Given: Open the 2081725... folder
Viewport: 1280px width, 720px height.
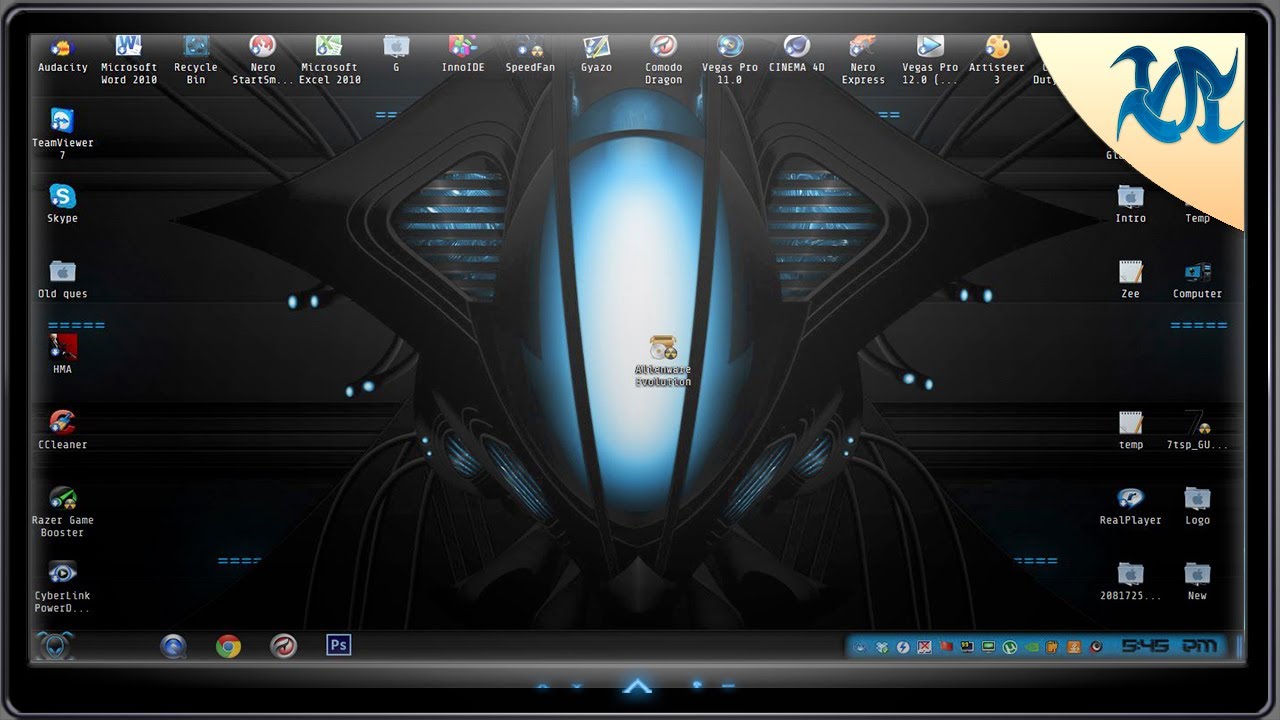Looking at the screenshot, I should pos(1131,581).
